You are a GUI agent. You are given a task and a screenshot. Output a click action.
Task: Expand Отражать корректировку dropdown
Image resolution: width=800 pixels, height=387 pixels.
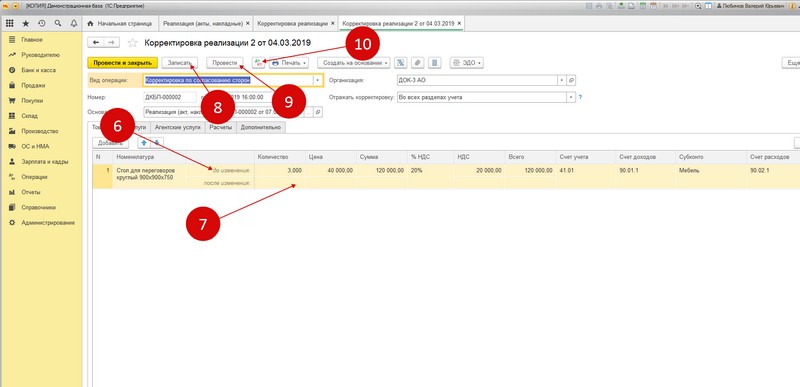[571, 97]
